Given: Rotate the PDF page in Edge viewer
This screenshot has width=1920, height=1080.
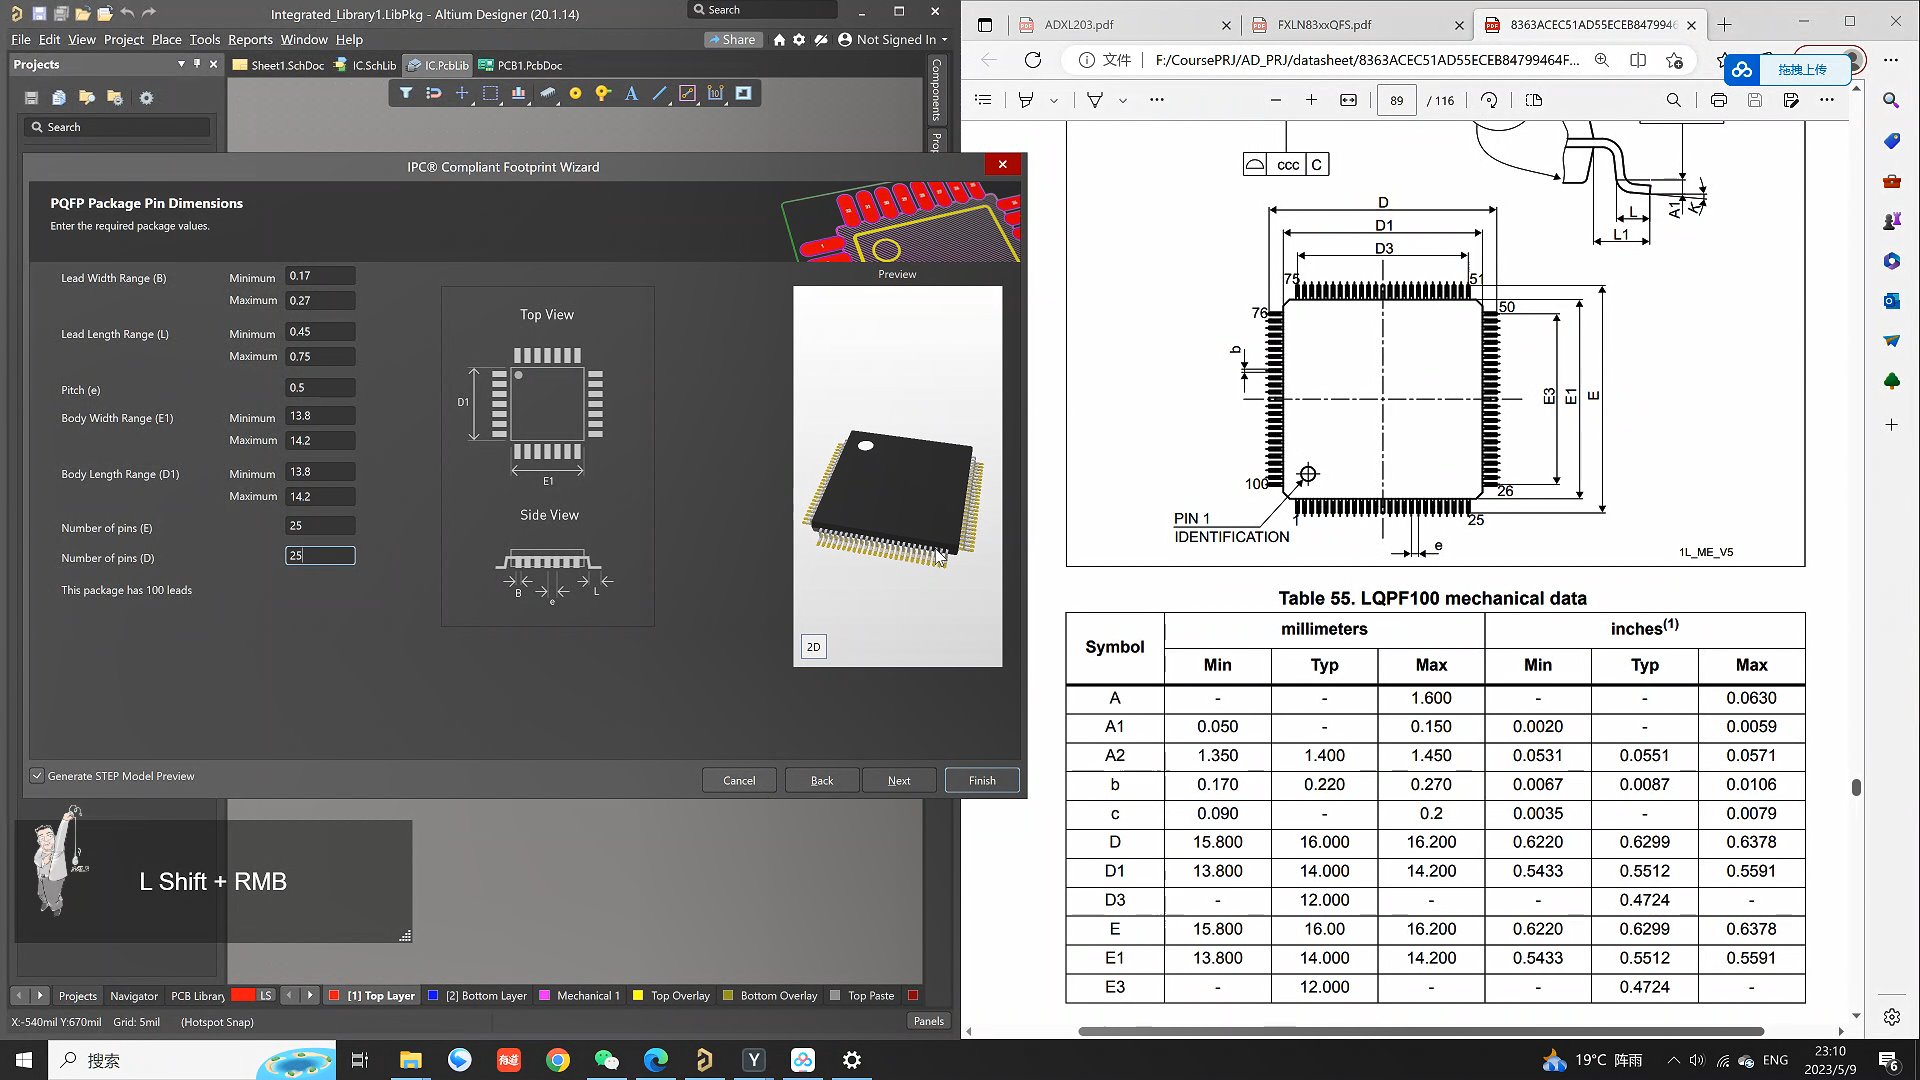Looking at the screenshot, I should click(x=1489, y=100).
